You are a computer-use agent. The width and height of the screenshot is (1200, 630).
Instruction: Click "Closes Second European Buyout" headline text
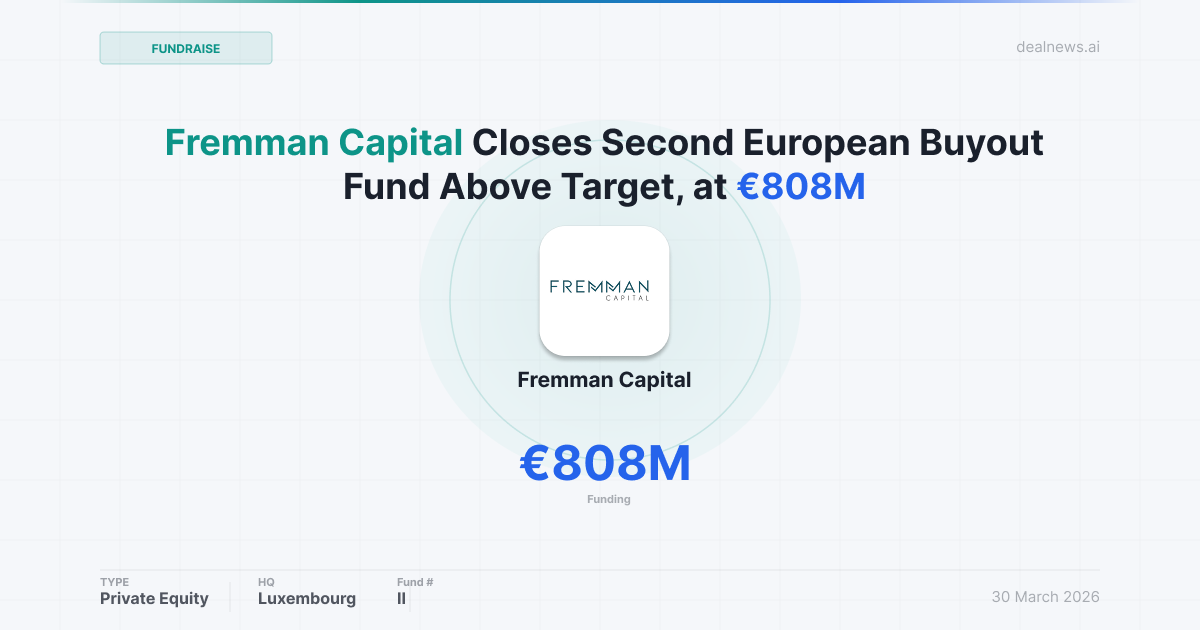click(x=758, y=143)
